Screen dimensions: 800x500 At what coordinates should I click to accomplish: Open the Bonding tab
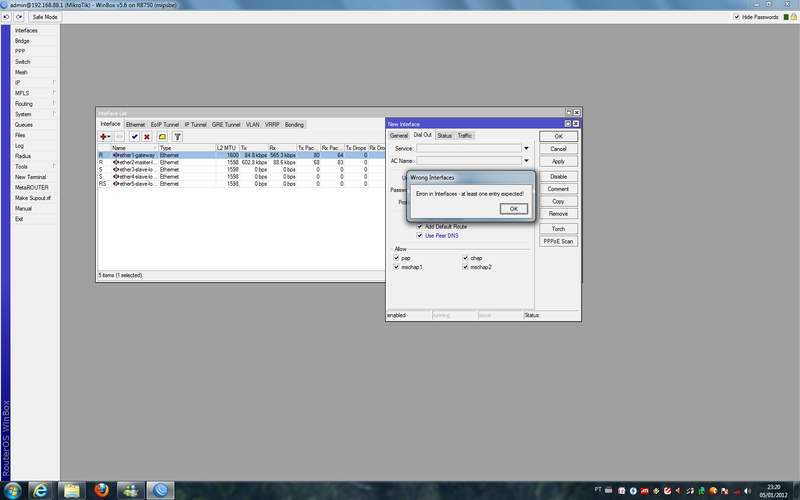click(294, 124)
